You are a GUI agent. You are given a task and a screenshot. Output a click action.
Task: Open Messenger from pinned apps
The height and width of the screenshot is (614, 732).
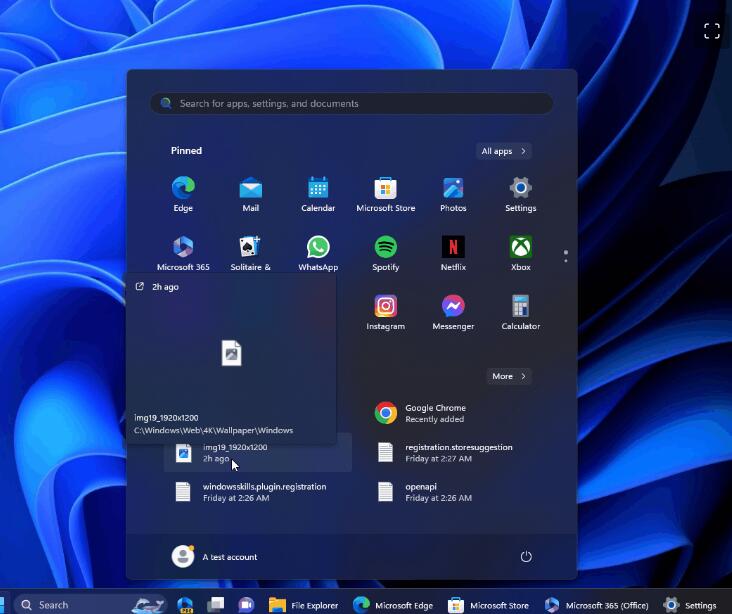pyautogui.click(x=453, y=312)
